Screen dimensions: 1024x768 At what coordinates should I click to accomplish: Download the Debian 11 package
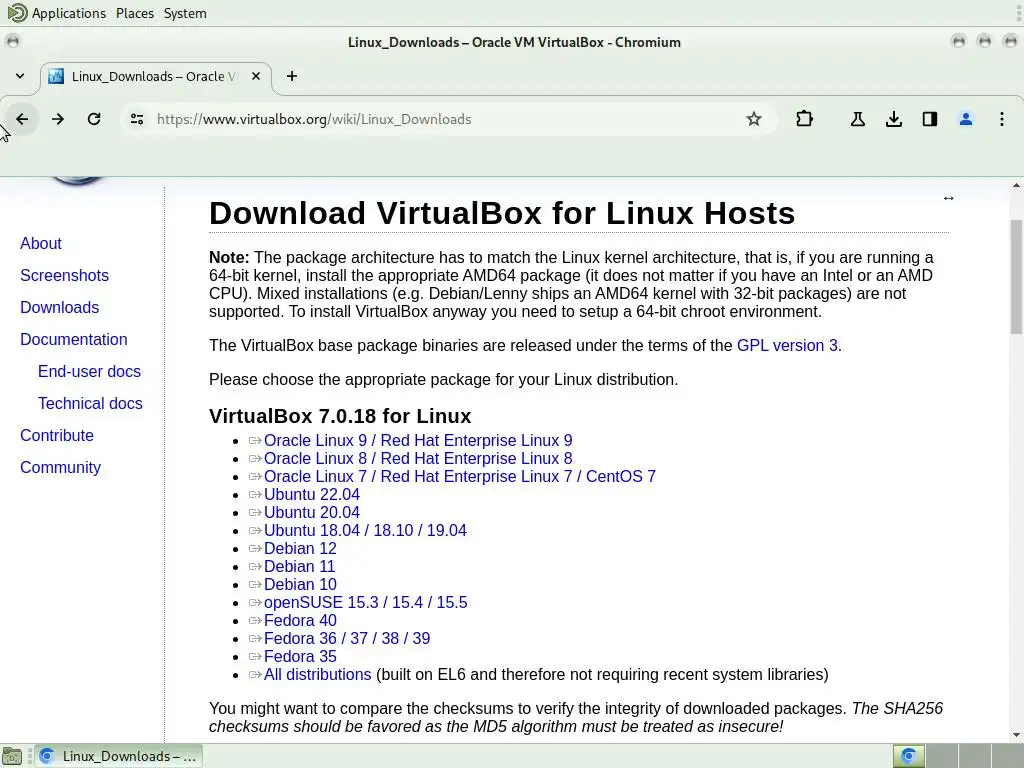click(299, 566)
